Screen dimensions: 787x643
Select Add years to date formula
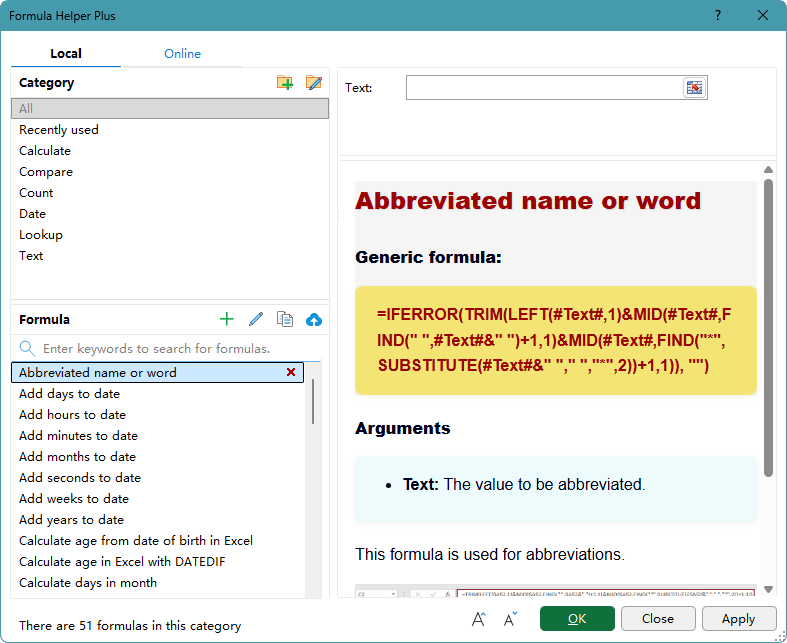point(157,520)
